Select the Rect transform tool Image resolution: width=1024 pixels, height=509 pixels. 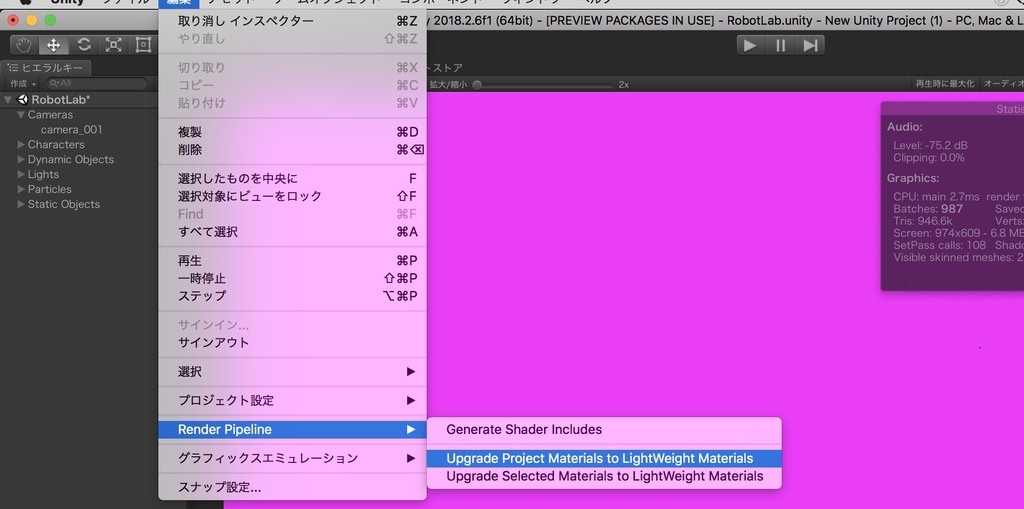(142, 44)
